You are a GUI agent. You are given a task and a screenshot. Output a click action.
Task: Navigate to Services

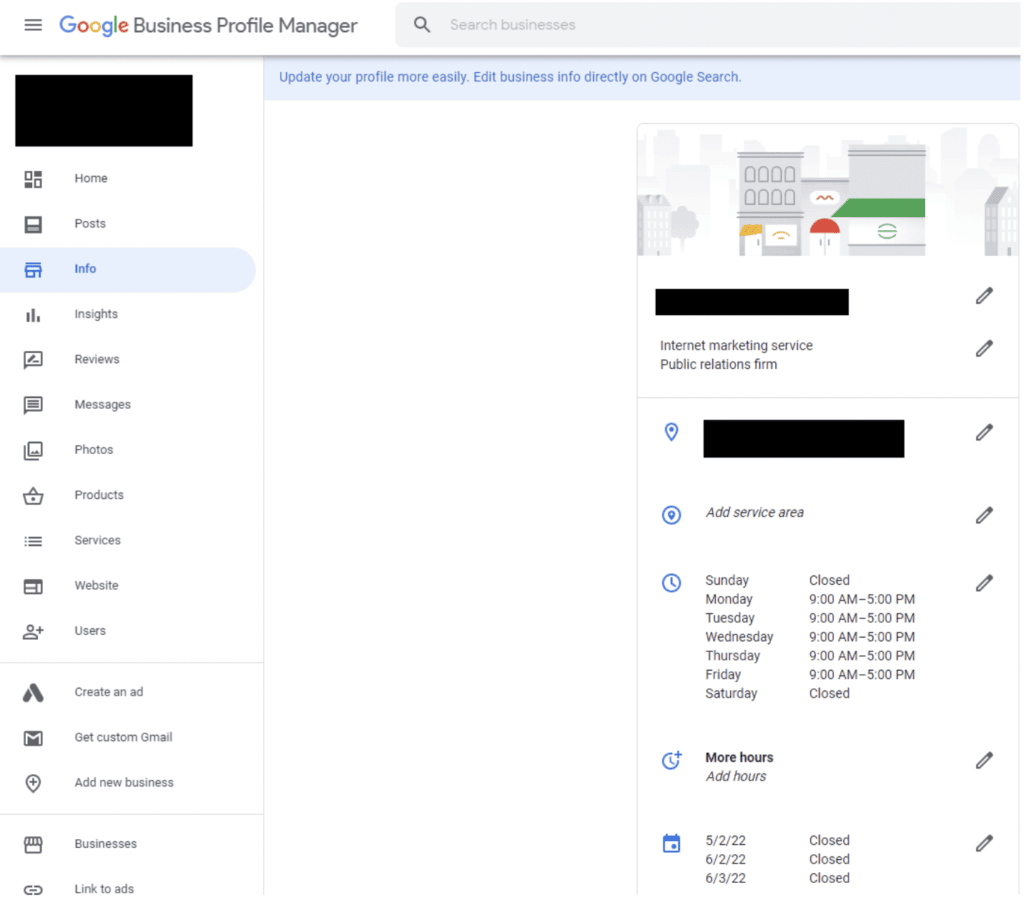click(x=97, y=540)
